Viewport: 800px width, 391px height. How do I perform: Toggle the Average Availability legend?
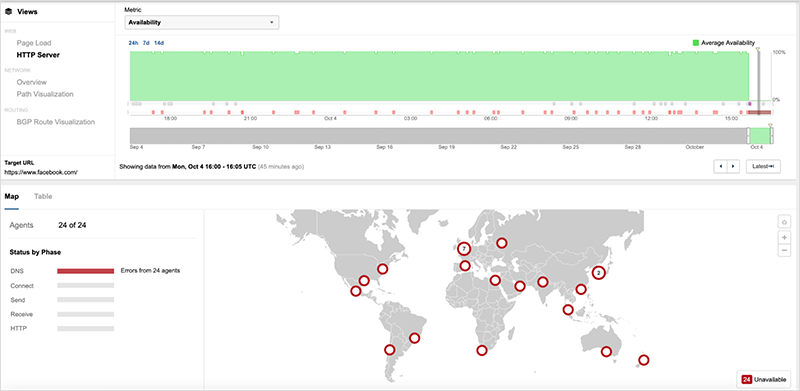(x=723, y=43)
